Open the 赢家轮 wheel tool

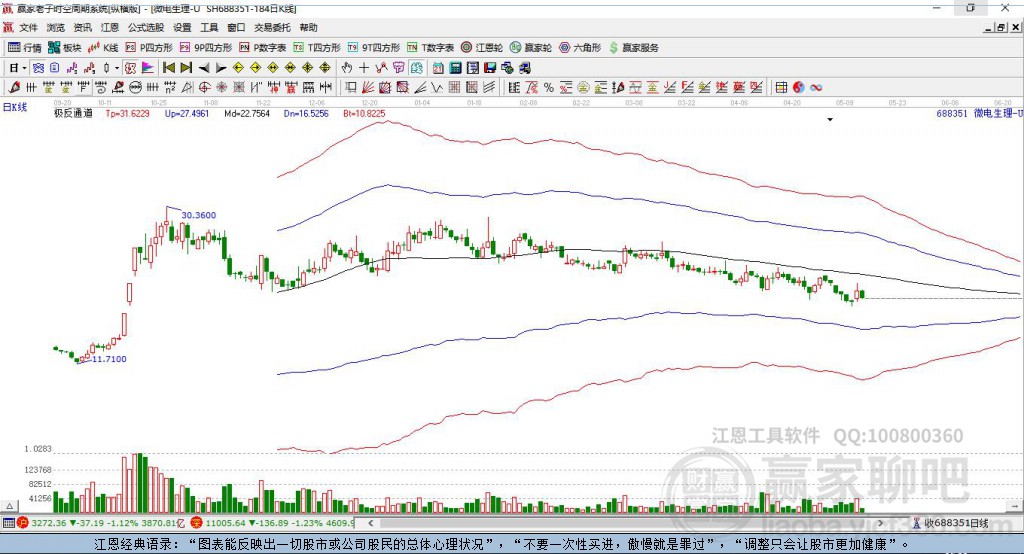531,48
